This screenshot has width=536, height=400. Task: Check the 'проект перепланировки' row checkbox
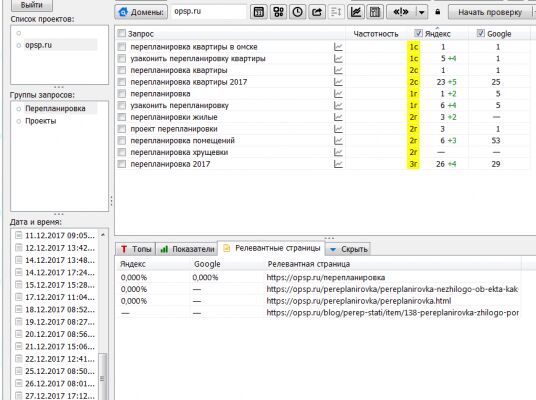click(x=122, y=129)
